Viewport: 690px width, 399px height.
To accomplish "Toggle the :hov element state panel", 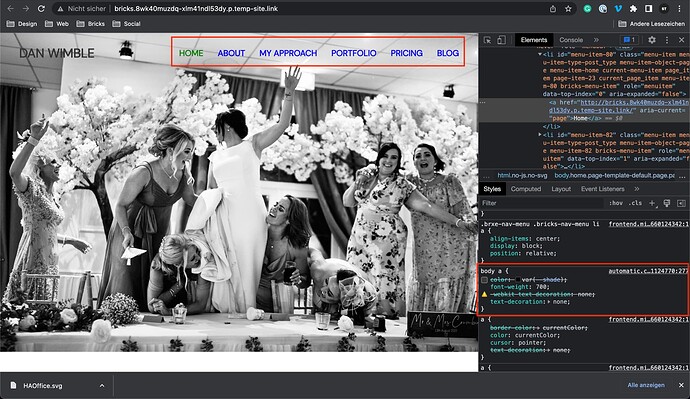I will coord(616,203).
